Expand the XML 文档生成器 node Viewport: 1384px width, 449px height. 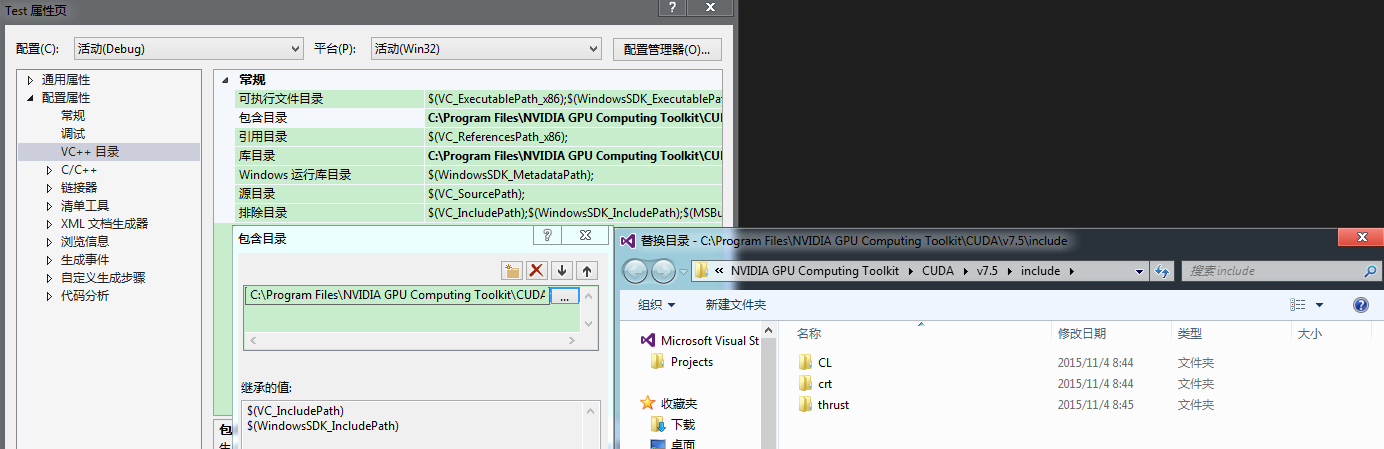[x=50, y=224]
